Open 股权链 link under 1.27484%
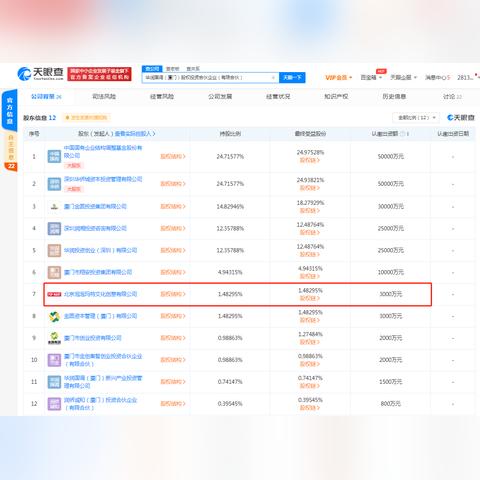The height and width of the screenshot is (480, 480). 310,342
